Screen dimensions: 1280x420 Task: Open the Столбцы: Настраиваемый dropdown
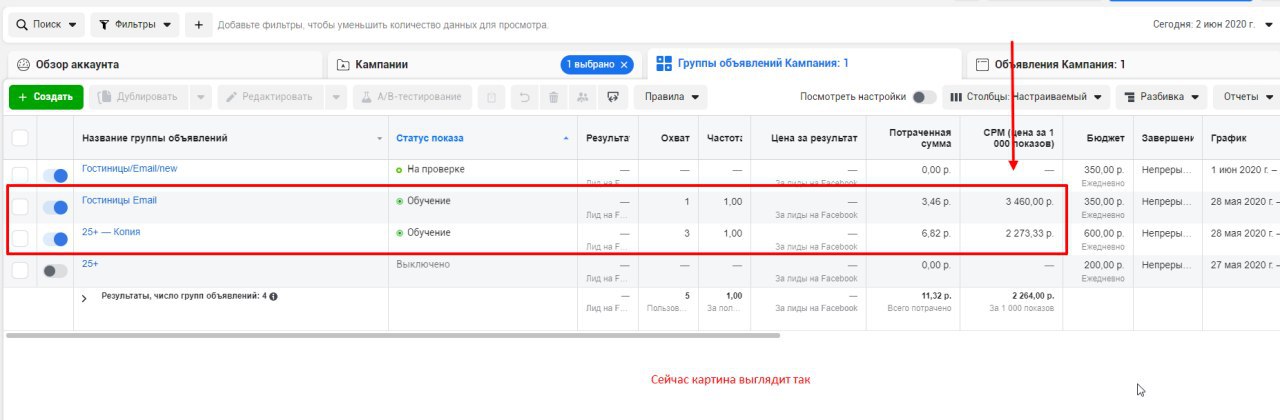point(1027,97)
